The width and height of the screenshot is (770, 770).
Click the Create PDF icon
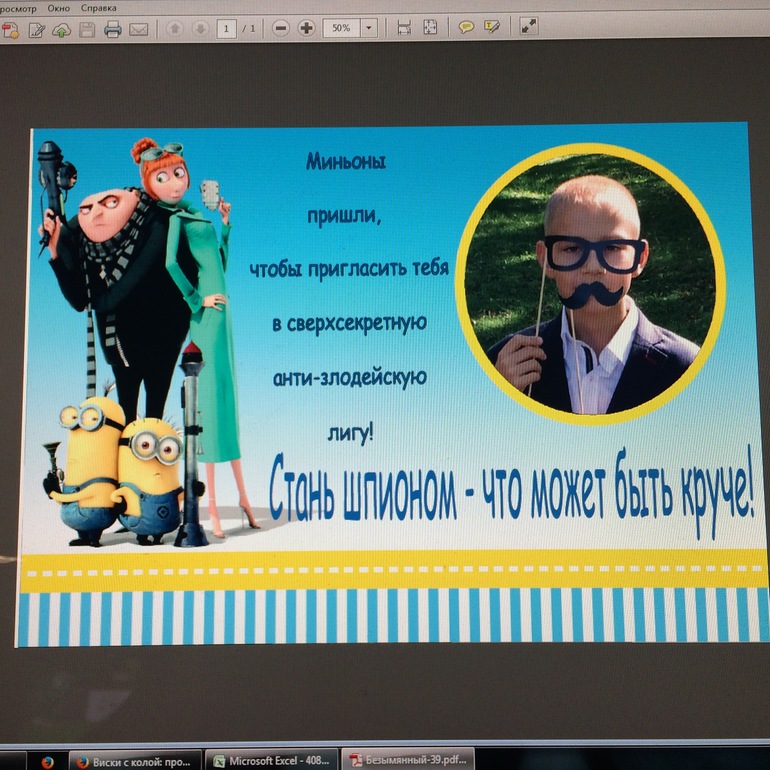[x=10, y=30]
